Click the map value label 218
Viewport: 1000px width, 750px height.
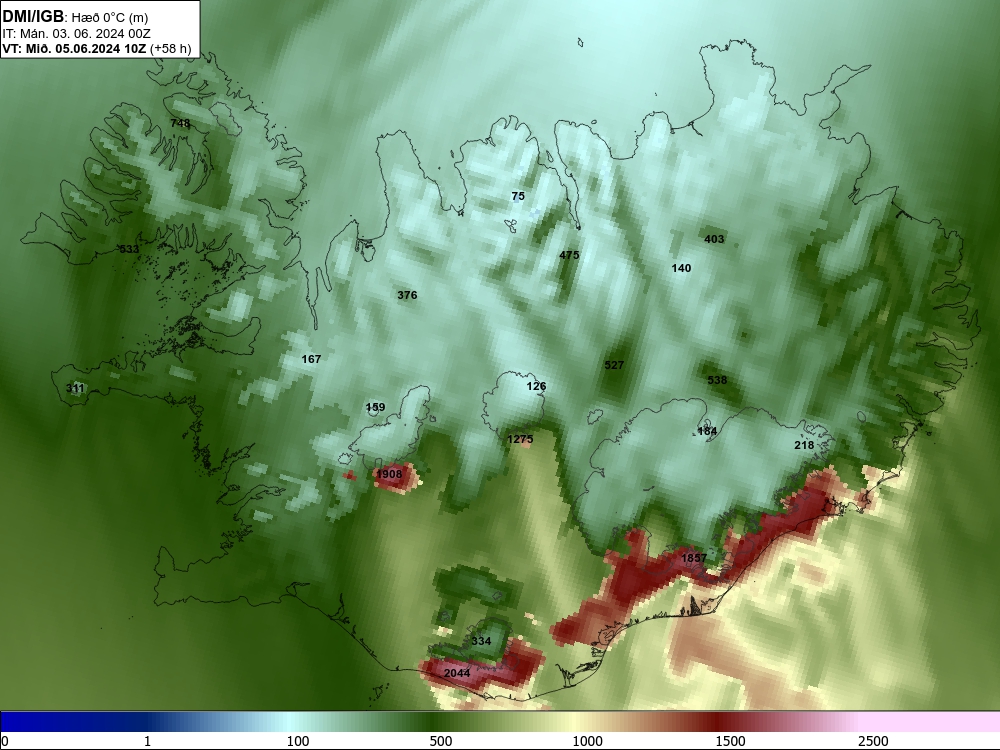804,445
